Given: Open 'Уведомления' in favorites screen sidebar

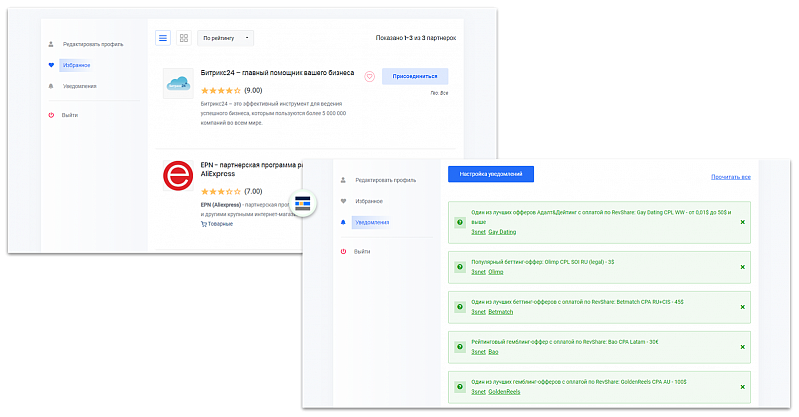Looking at the screenshot, I should coord(79,86).
